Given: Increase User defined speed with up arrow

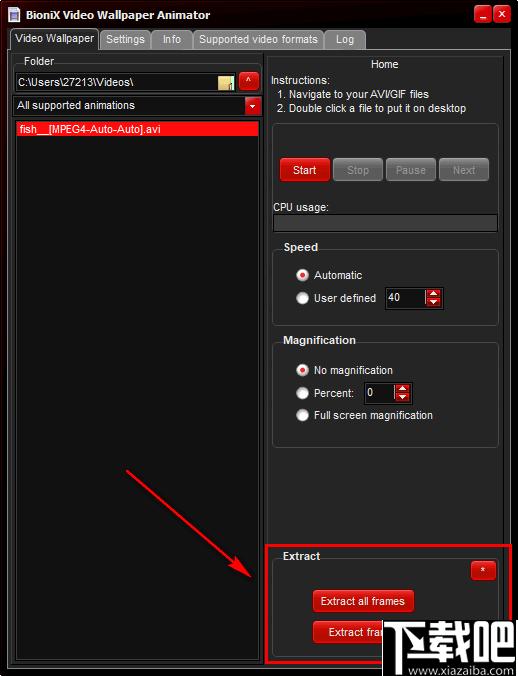Looking at the screenshot, I should click(x=434, y=293).
